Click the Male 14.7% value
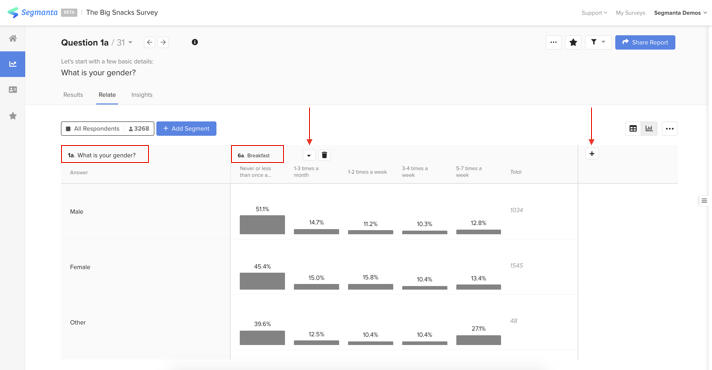 point(316,222)
